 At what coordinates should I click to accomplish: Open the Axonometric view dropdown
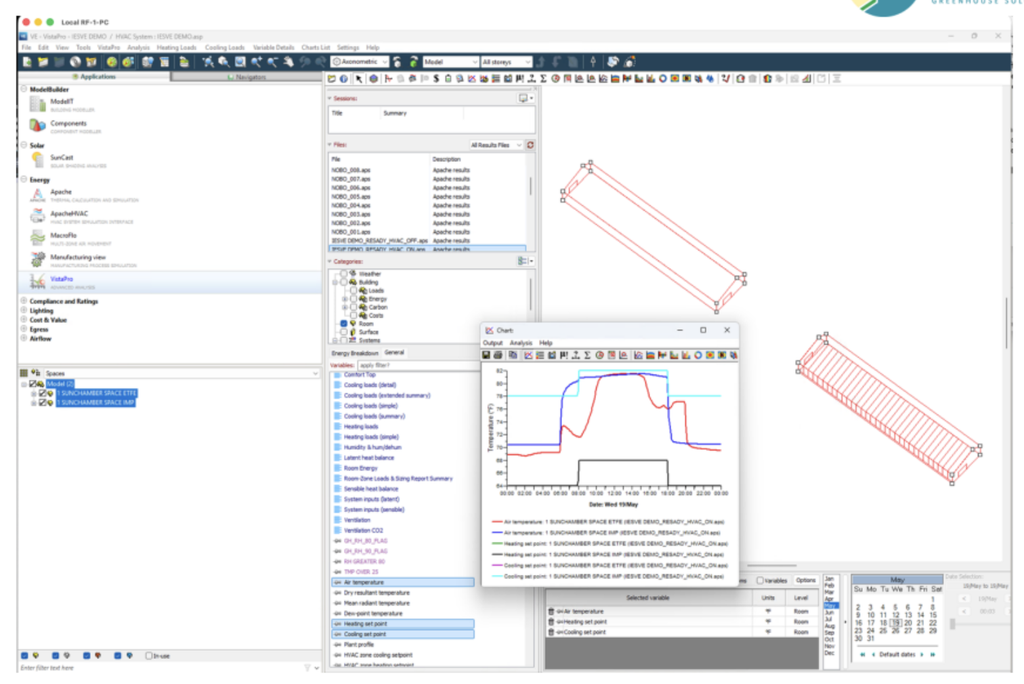coord(360,62)
